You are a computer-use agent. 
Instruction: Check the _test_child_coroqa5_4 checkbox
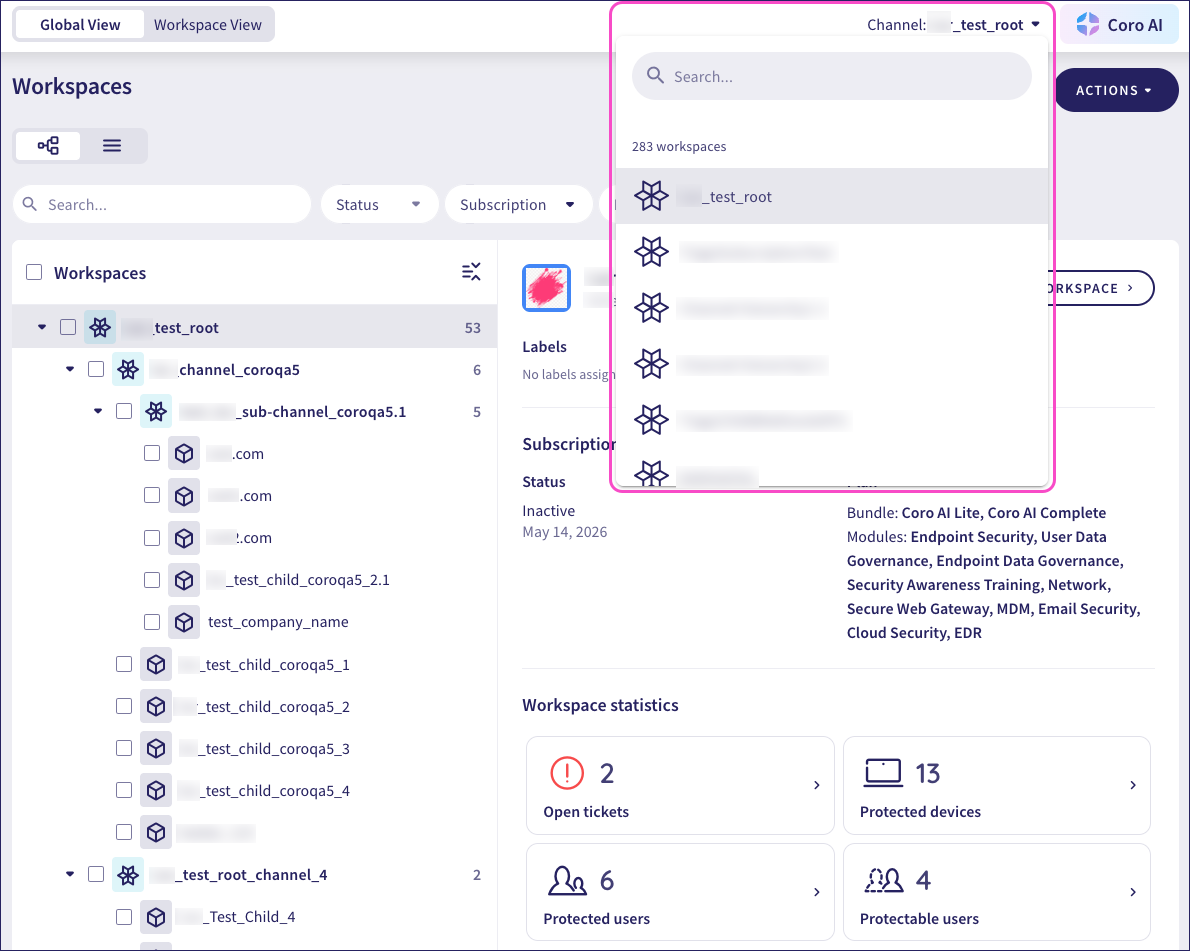coord(124,790)
